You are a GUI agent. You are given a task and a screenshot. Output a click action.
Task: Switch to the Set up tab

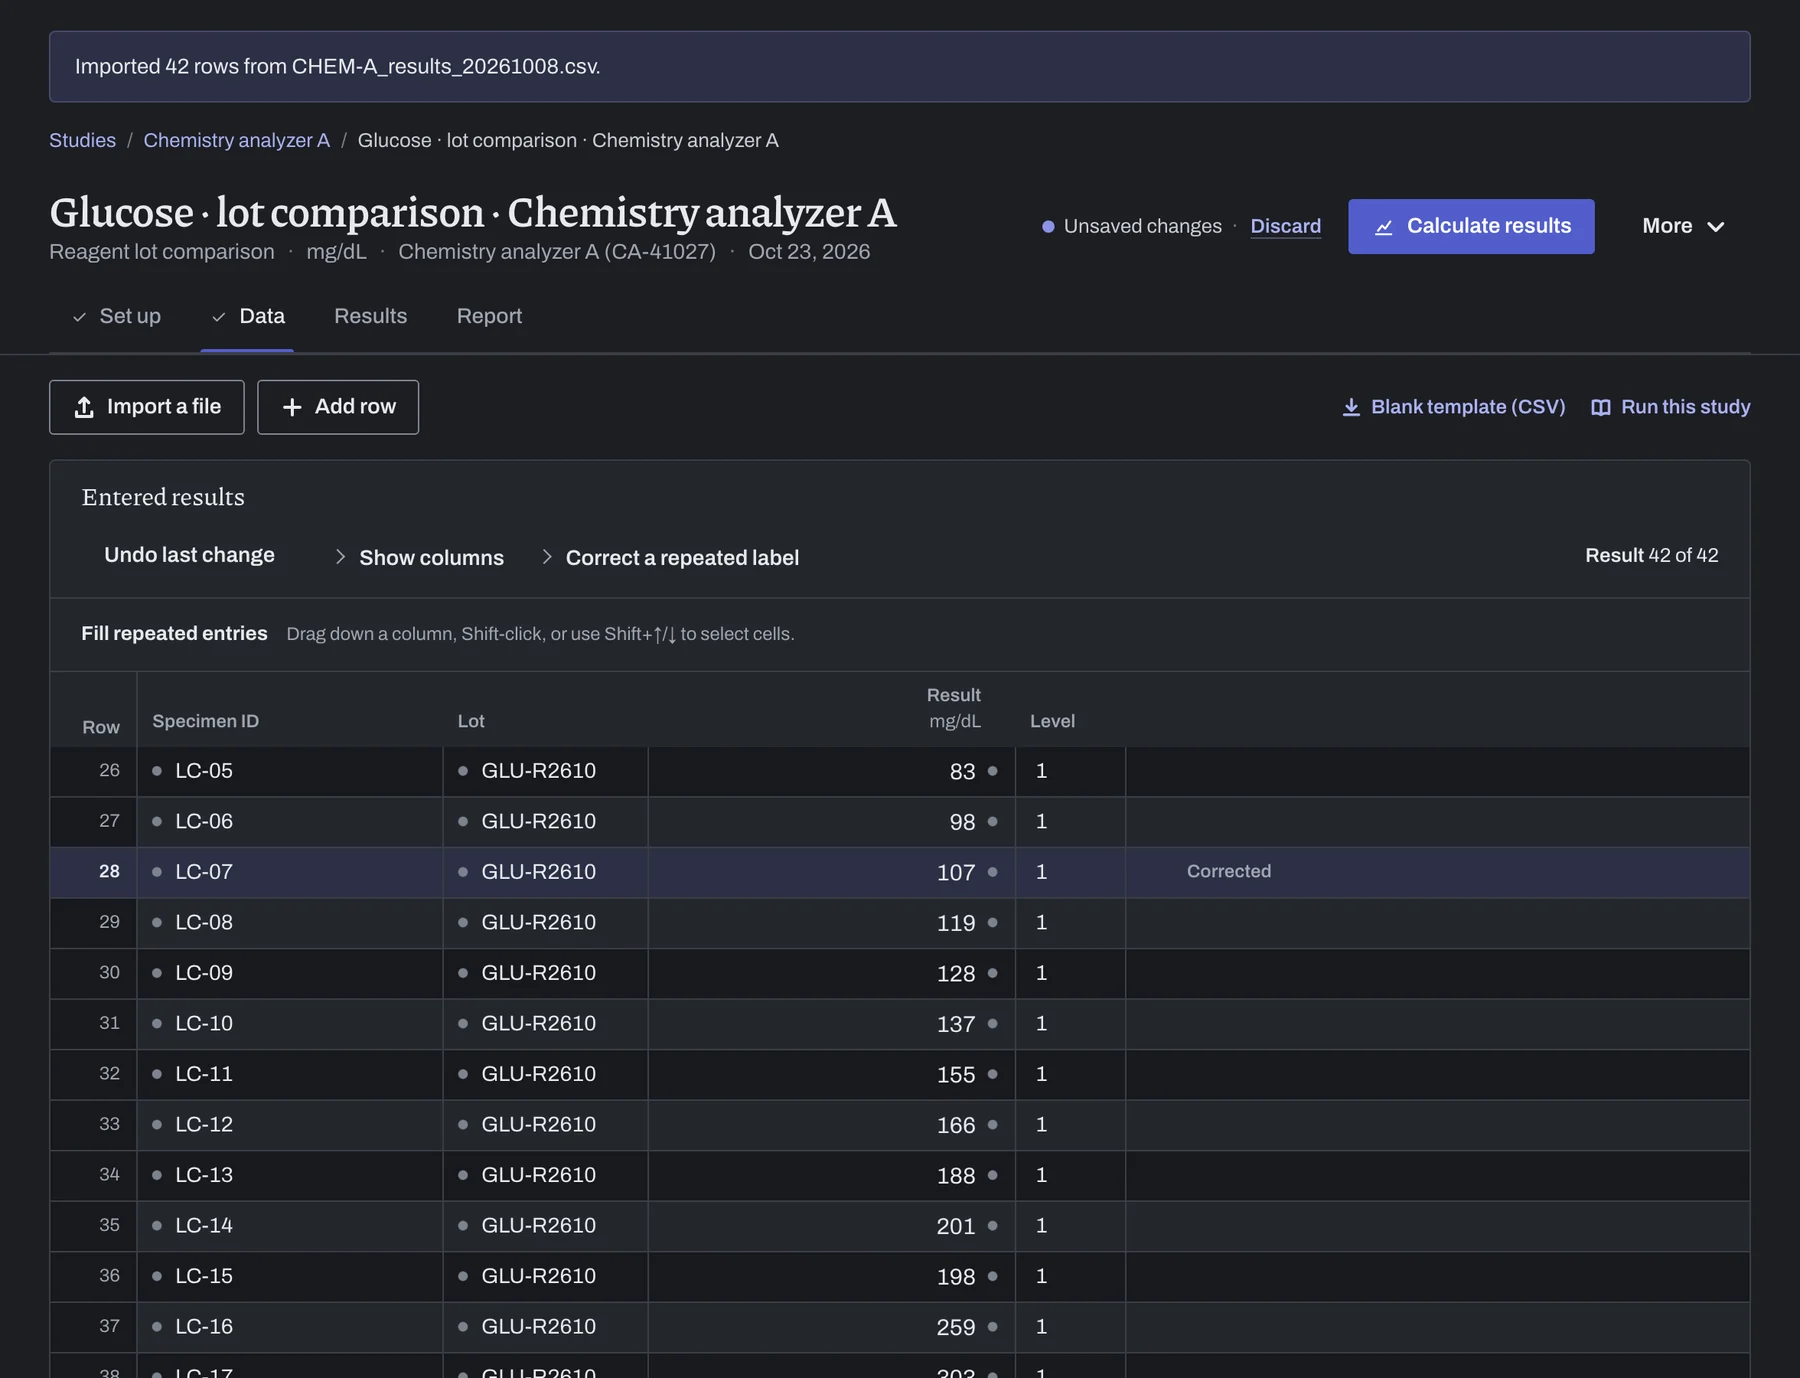click(117, 316)
